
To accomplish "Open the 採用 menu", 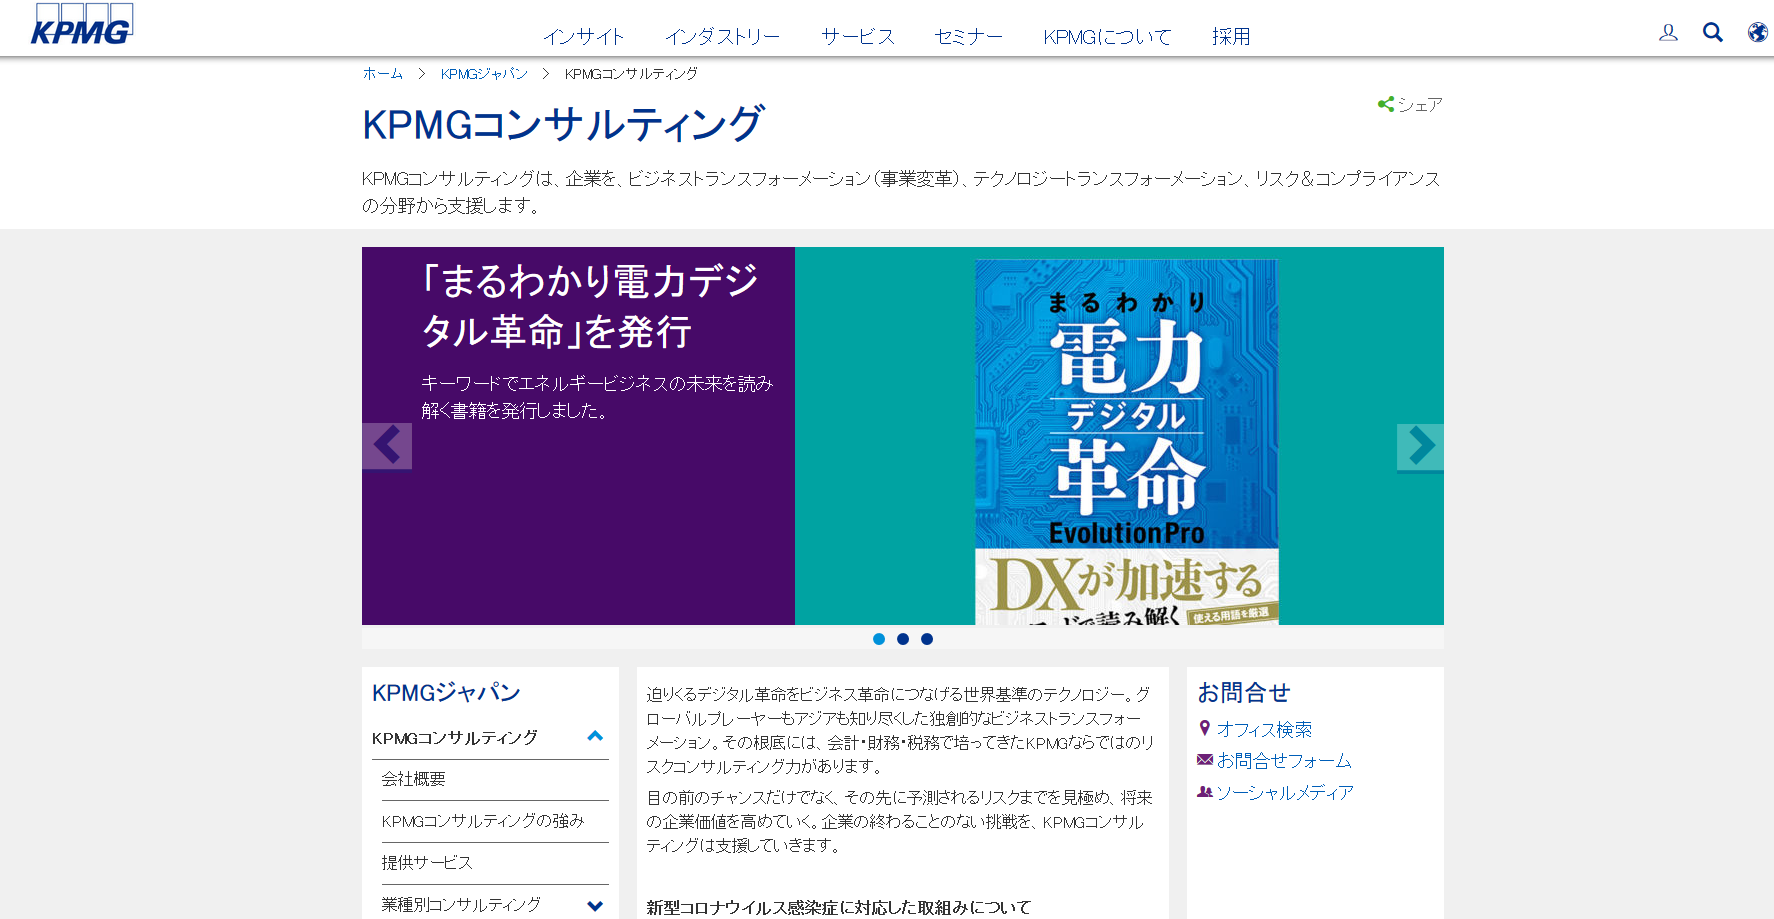I will (1231, 37).
